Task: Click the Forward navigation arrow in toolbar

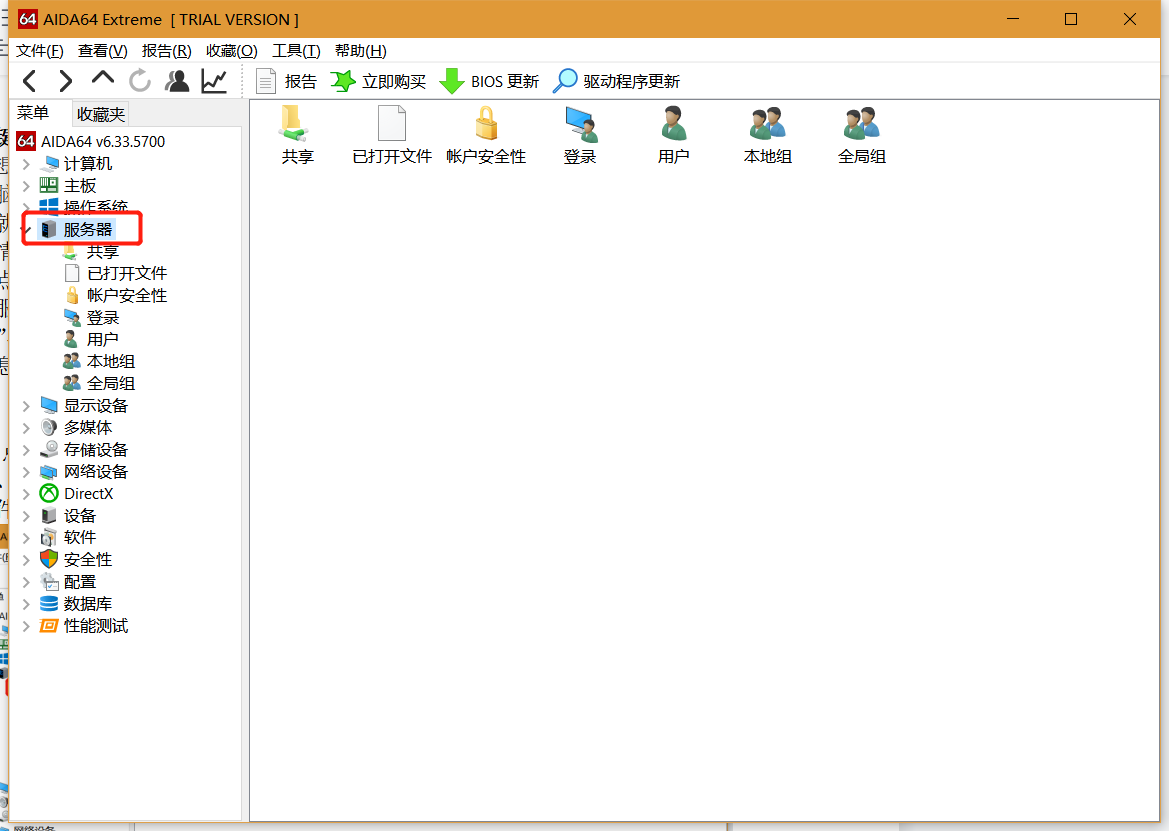Action: coord(66,81)
